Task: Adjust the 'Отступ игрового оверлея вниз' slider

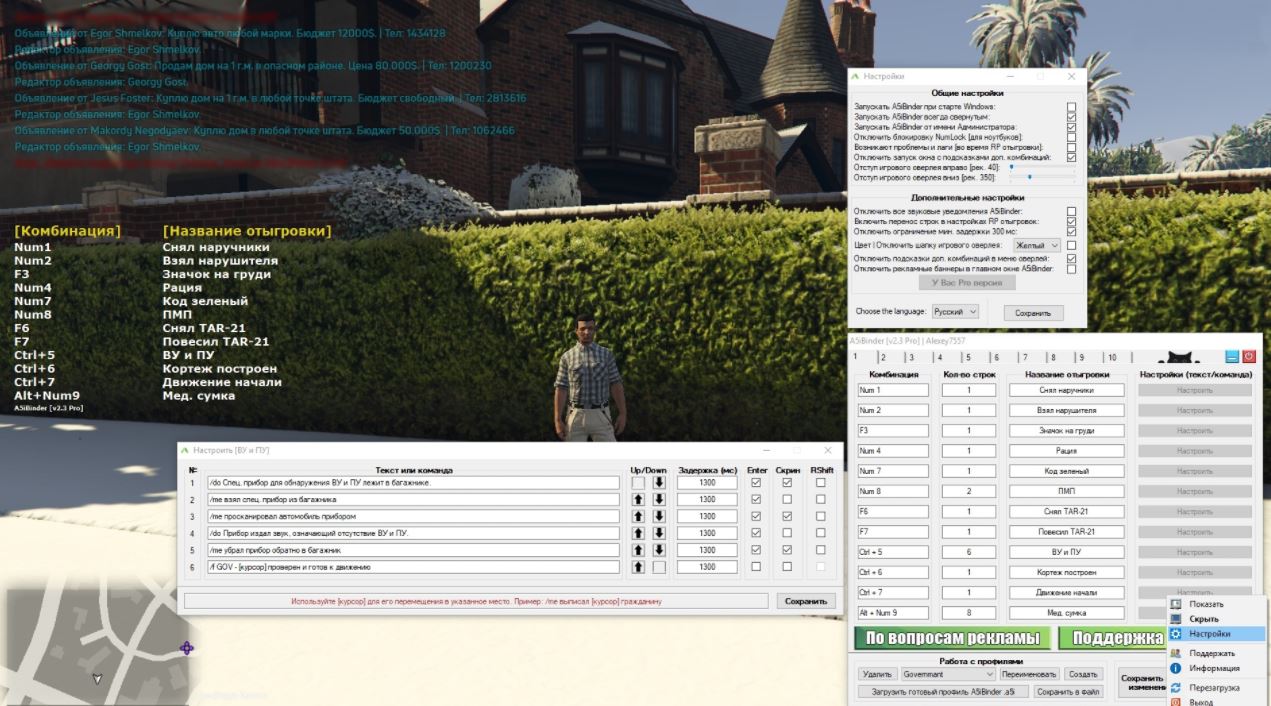Action: (1041, 177)
